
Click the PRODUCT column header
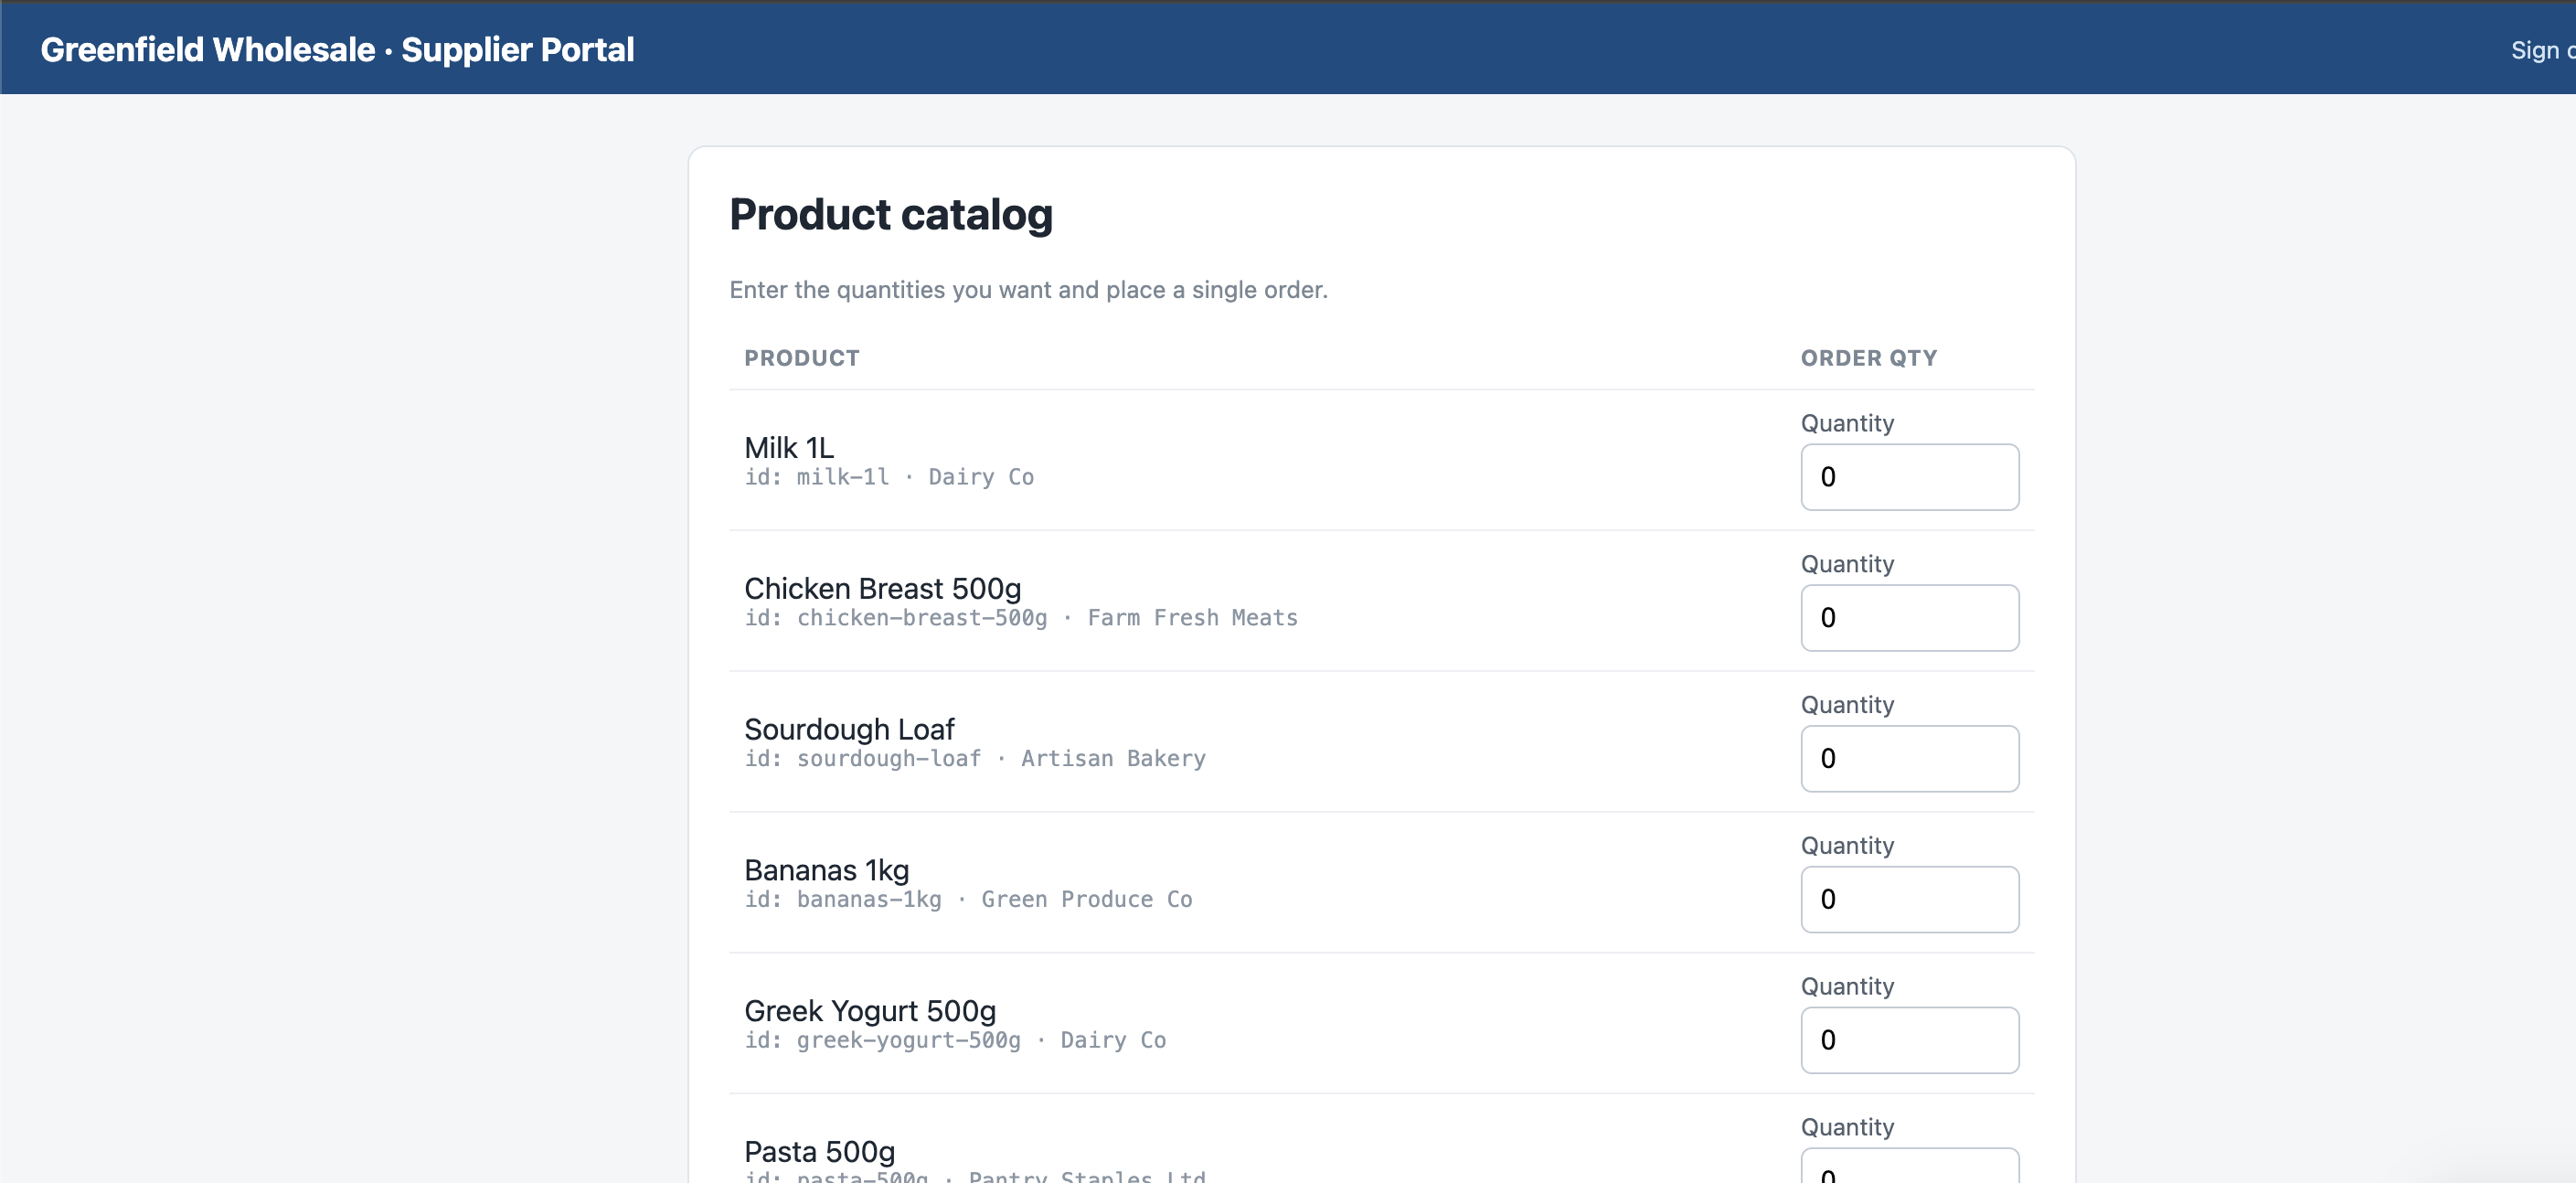801,358
